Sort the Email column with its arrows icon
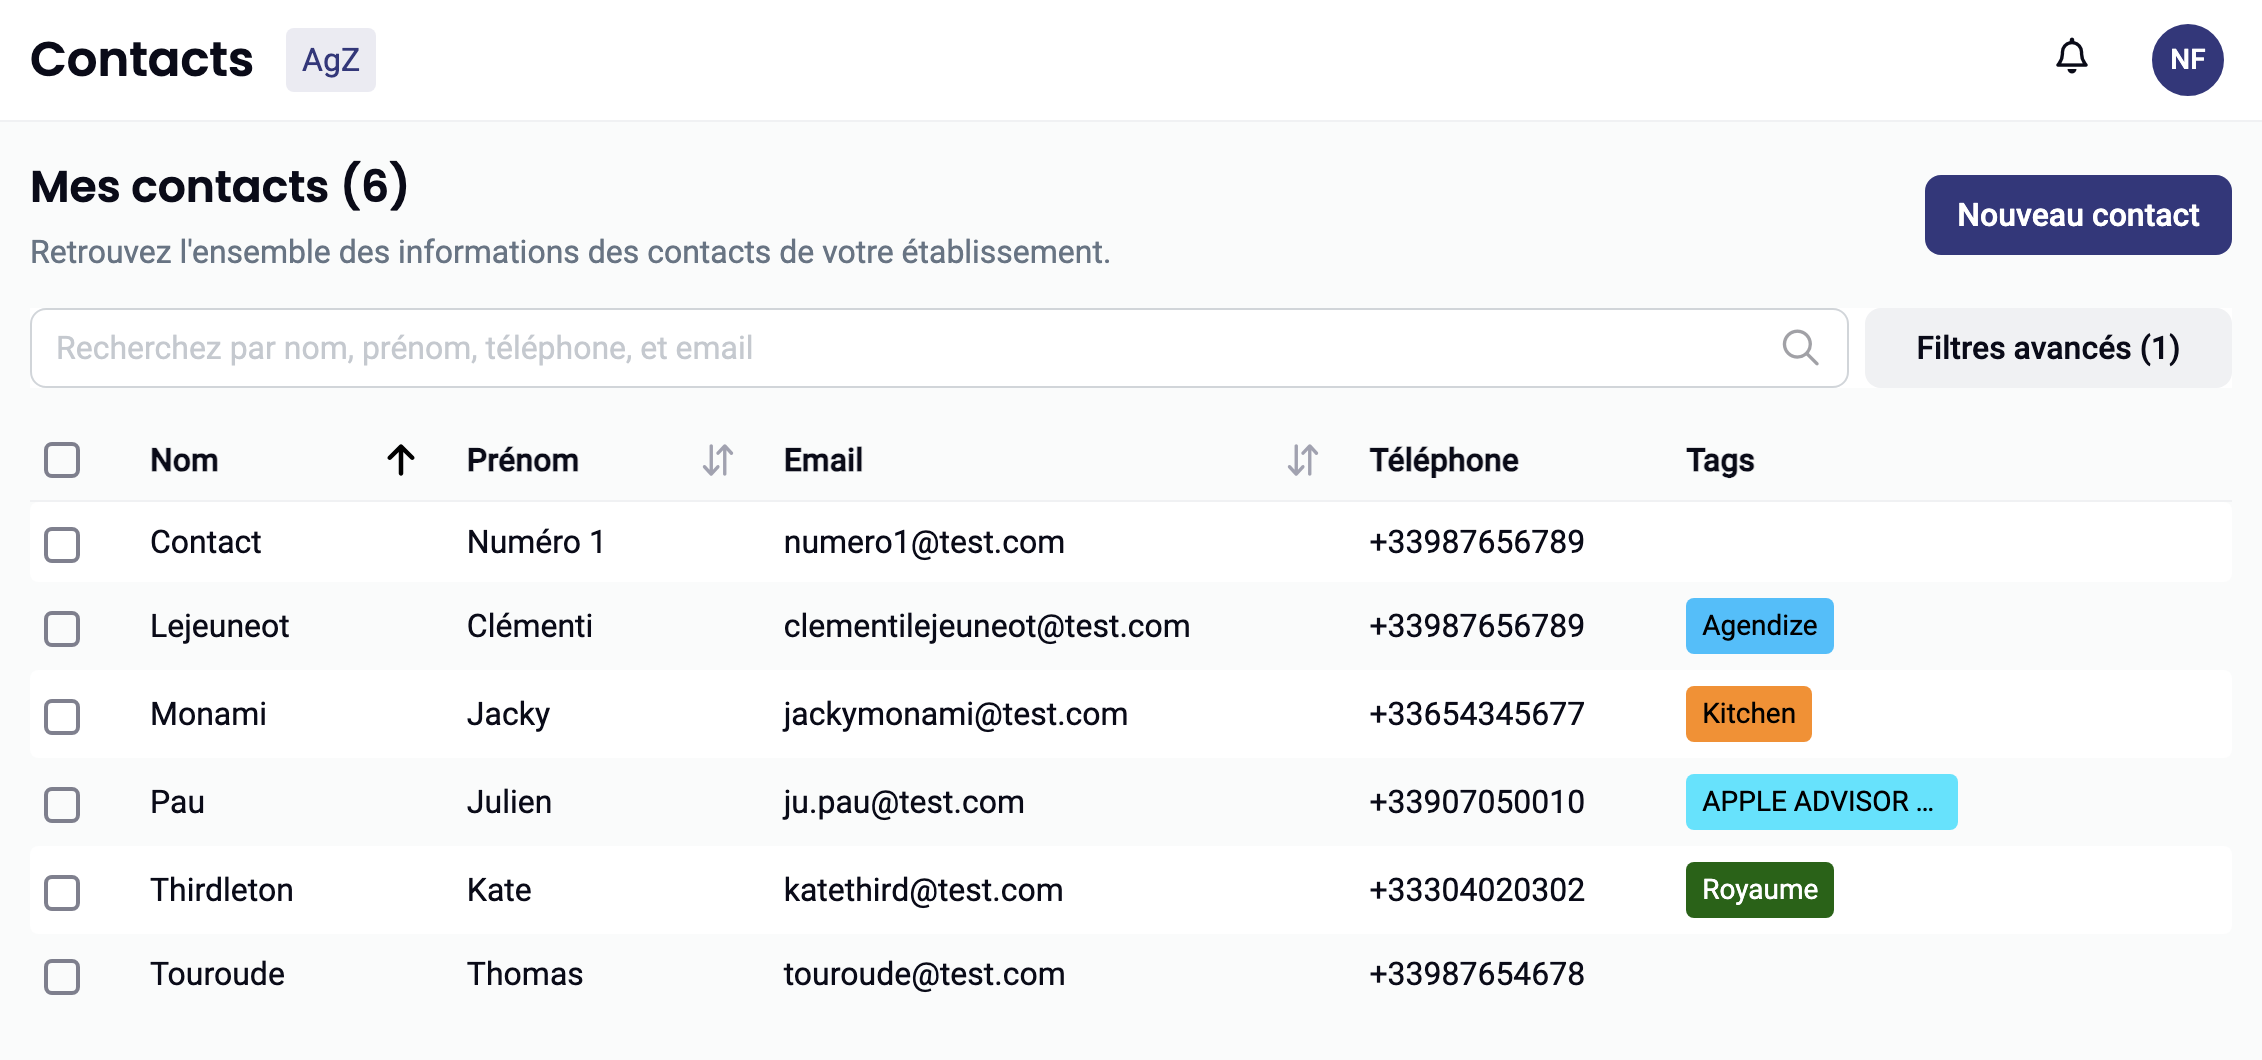This screenshot has height=1060, width=2262. point(1303,460)
